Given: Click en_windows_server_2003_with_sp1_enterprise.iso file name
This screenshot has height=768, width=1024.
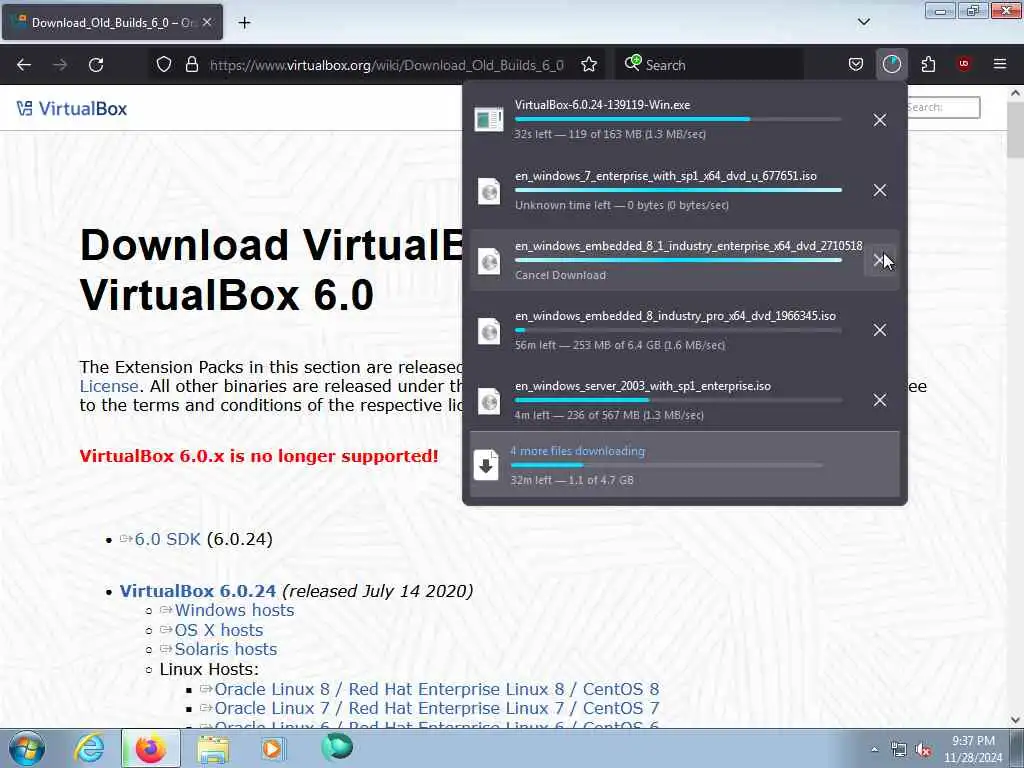Looking at the screenshot, I should coord(643,386).
